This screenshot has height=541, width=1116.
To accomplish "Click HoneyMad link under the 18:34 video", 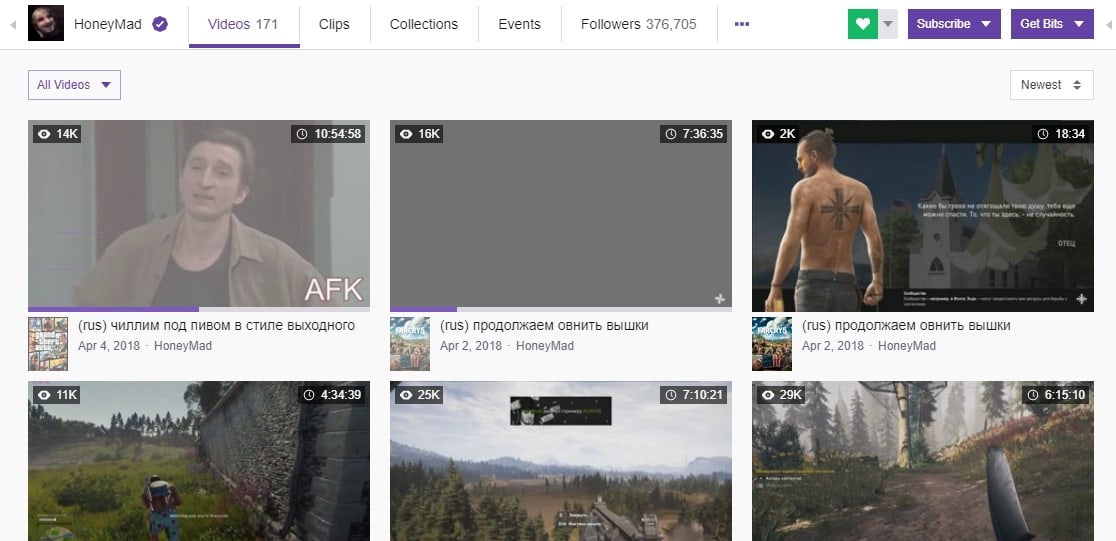I will click(907, 346).
